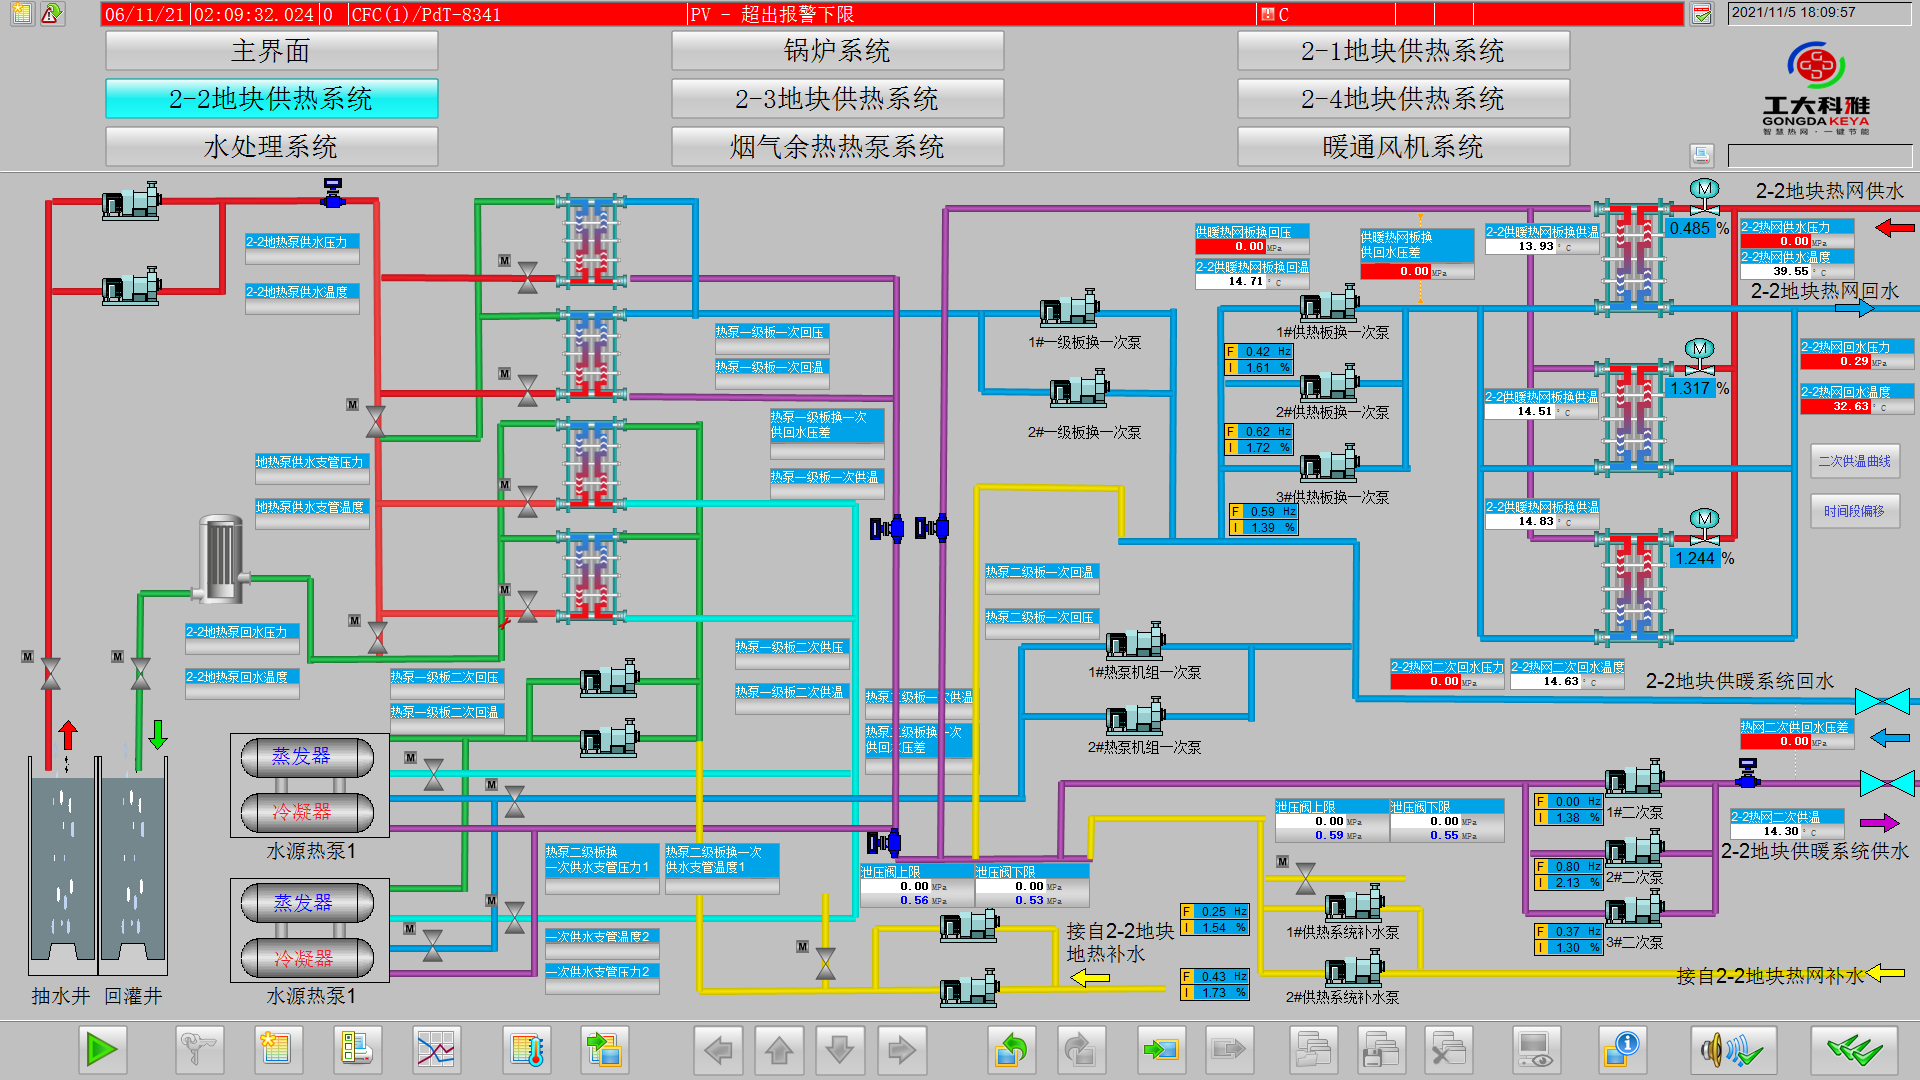Click the left arrow navigation button
The height and width of the screenshot is (1080, 1920).
point(718,1050)
